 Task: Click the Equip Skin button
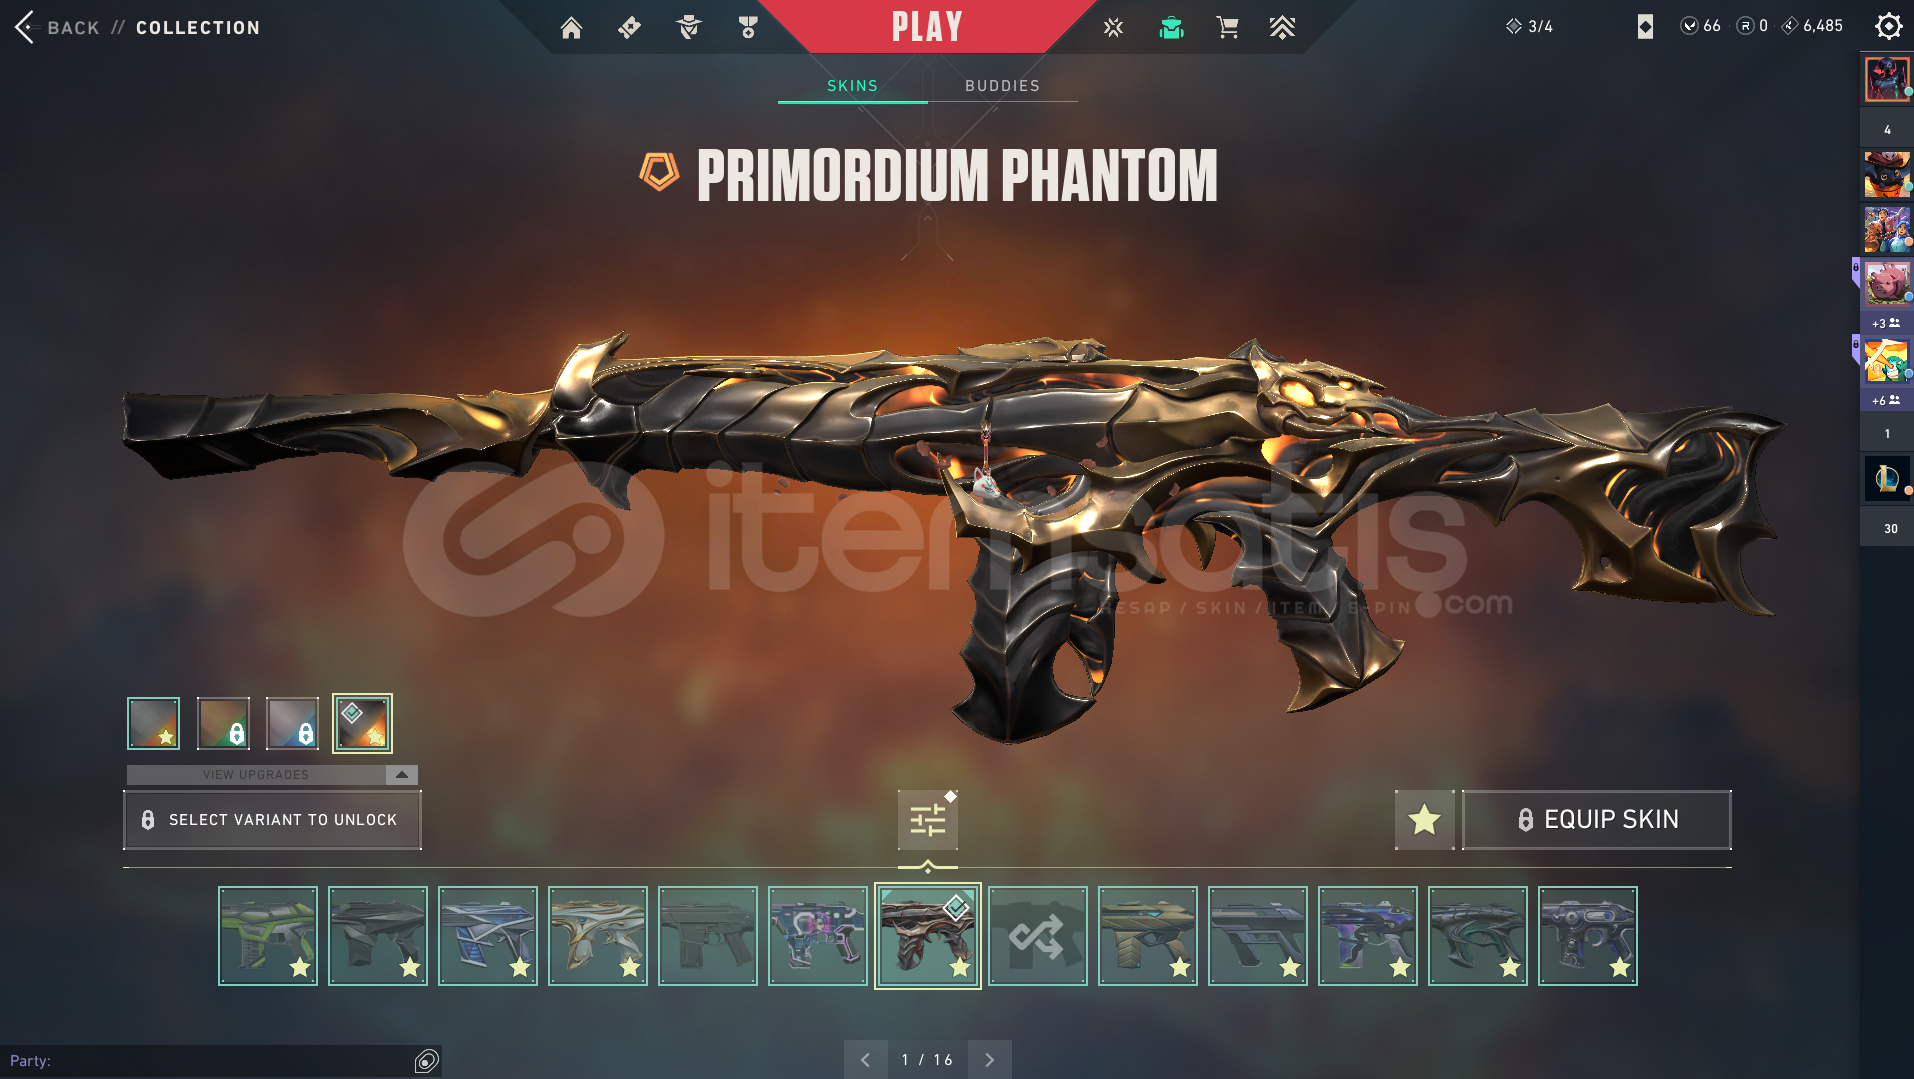pos(1597,820)
